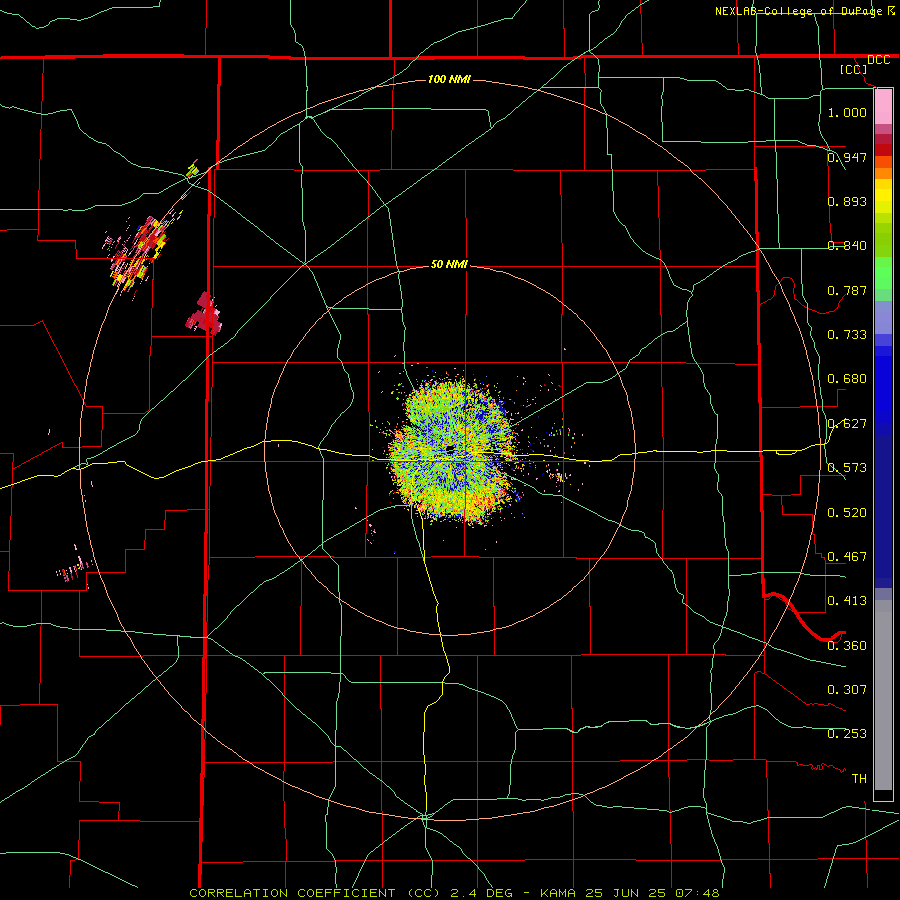Click the 50 NMI range ring label
900x900 pixels.
point(449,265)
